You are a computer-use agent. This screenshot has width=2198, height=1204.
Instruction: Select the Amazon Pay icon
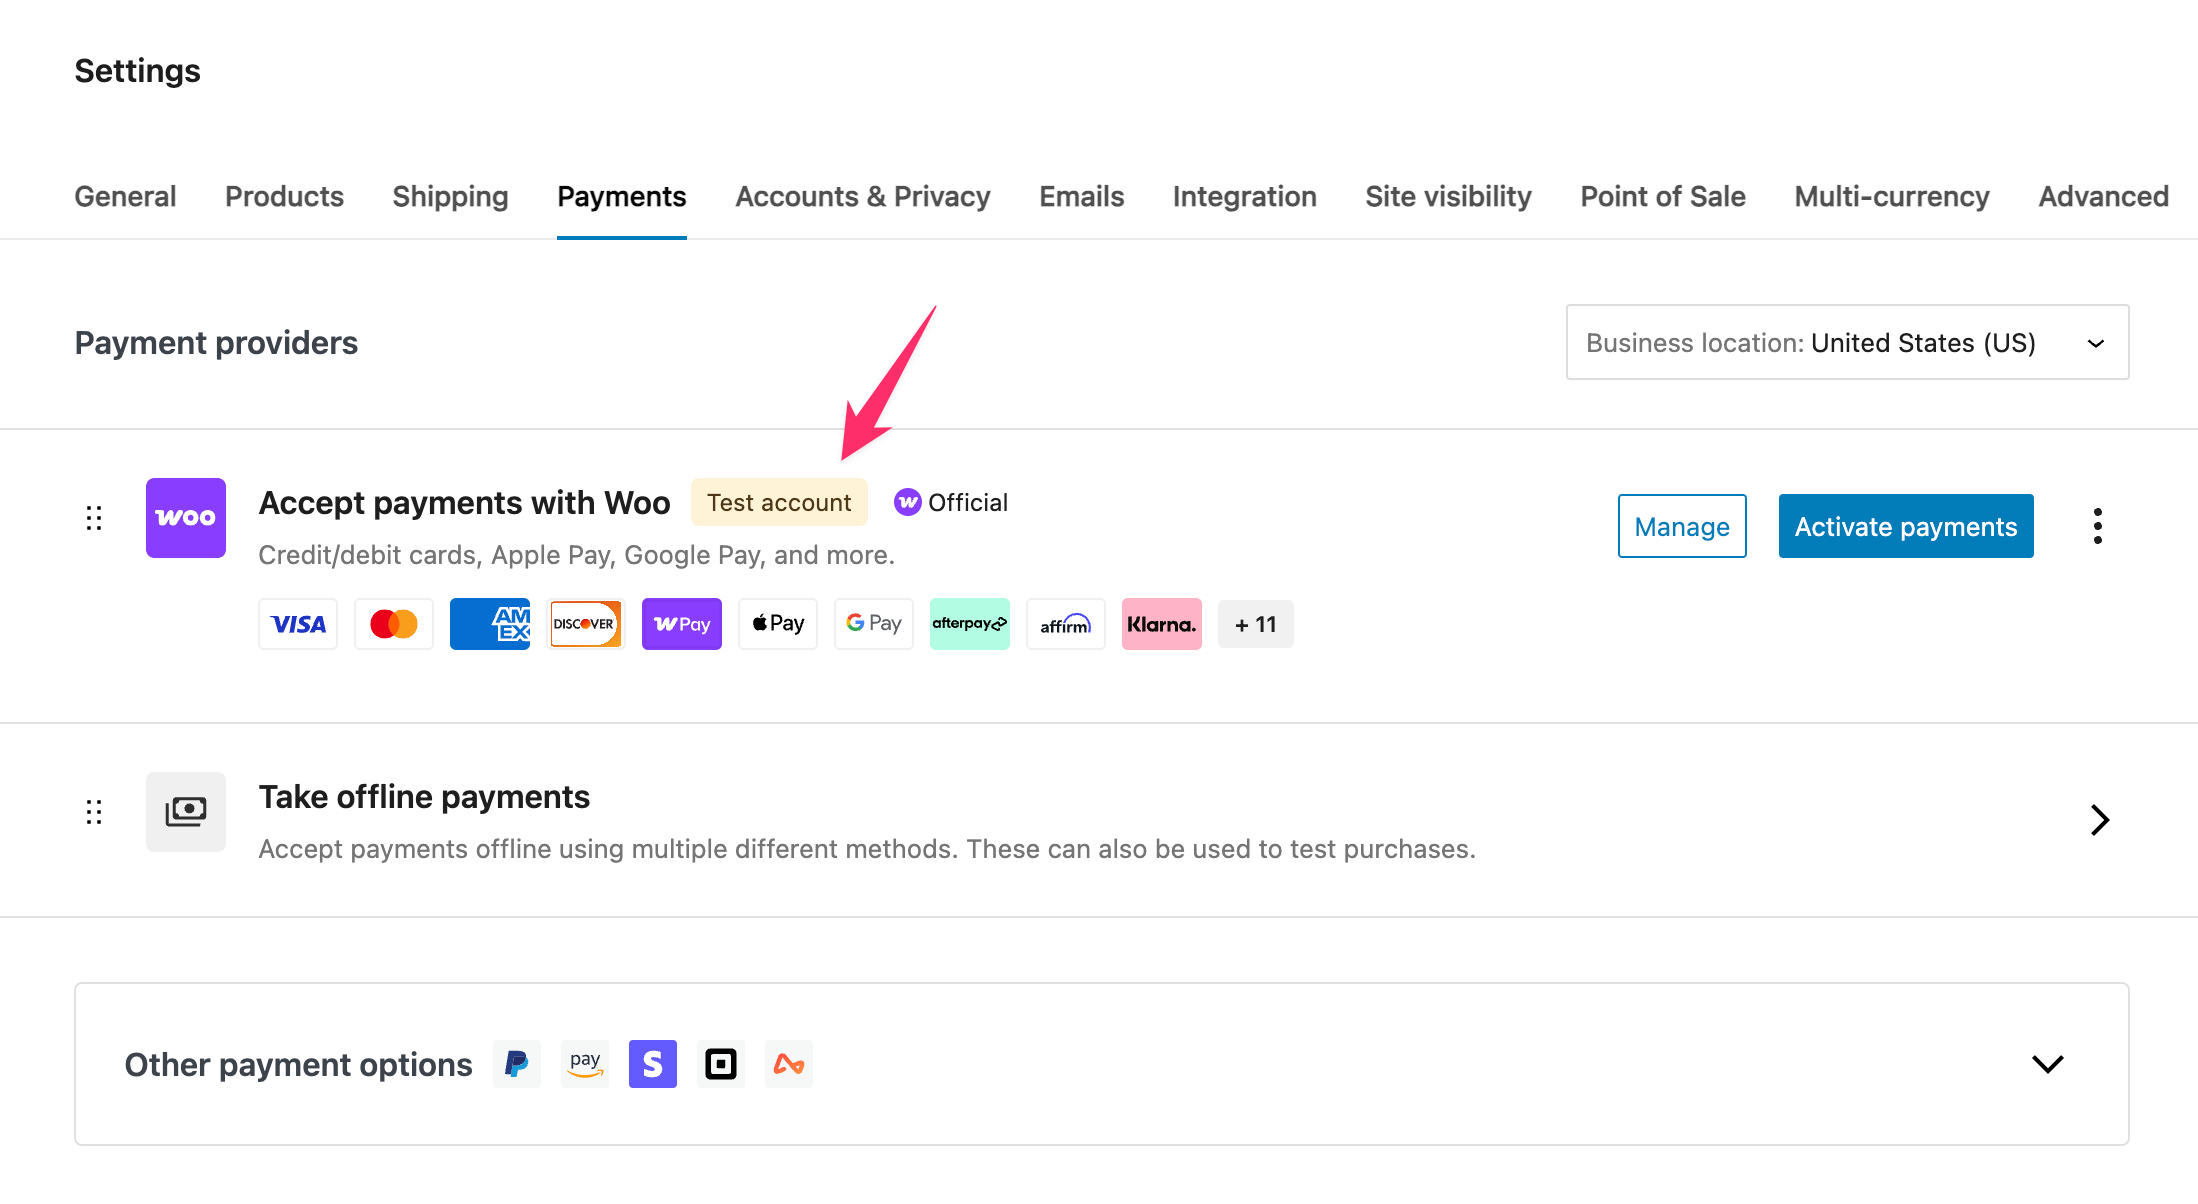pyautogui.click(x=584, y=1063)
